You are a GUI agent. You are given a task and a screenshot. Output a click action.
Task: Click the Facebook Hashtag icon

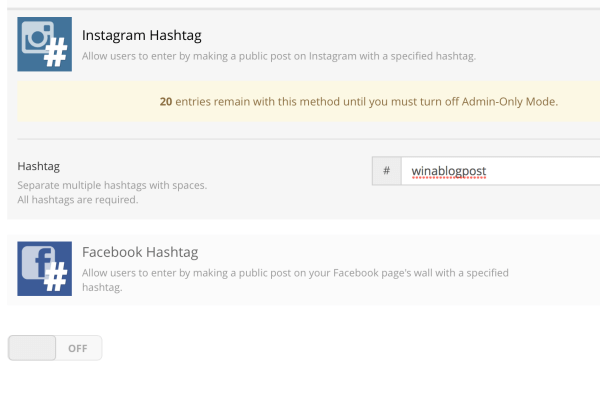click(x=44, y=269)
